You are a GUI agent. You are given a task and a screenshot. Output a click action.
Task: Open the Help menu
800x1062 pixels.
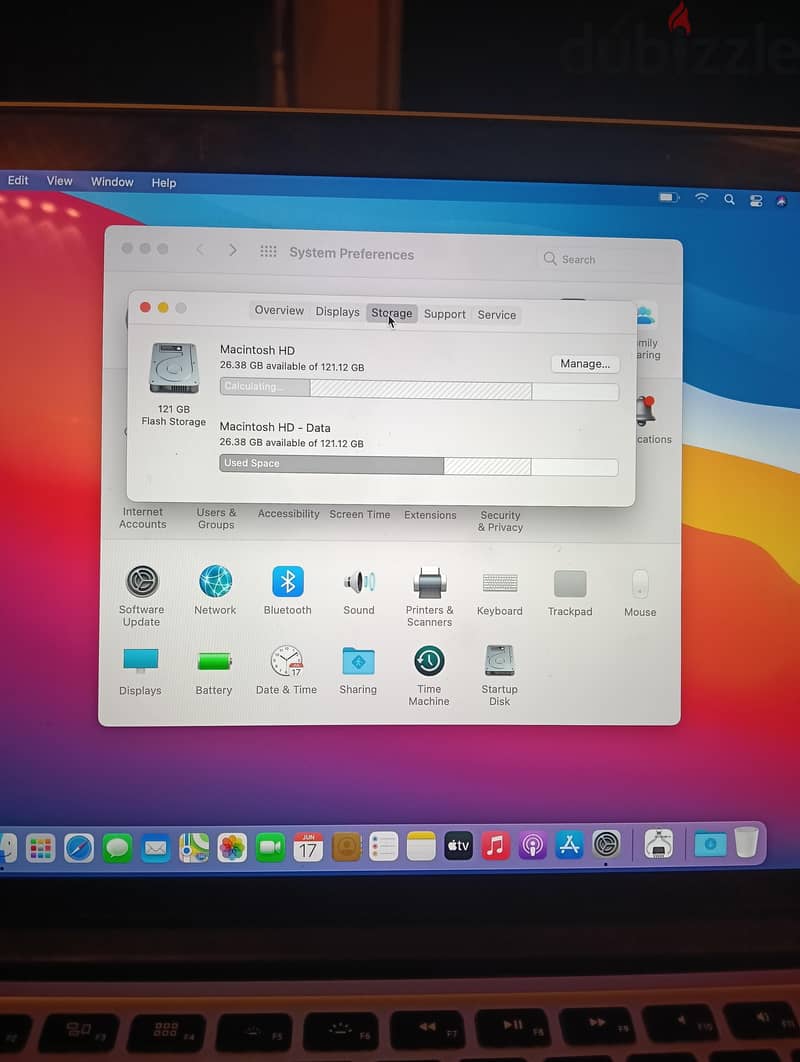click(164, 183)
